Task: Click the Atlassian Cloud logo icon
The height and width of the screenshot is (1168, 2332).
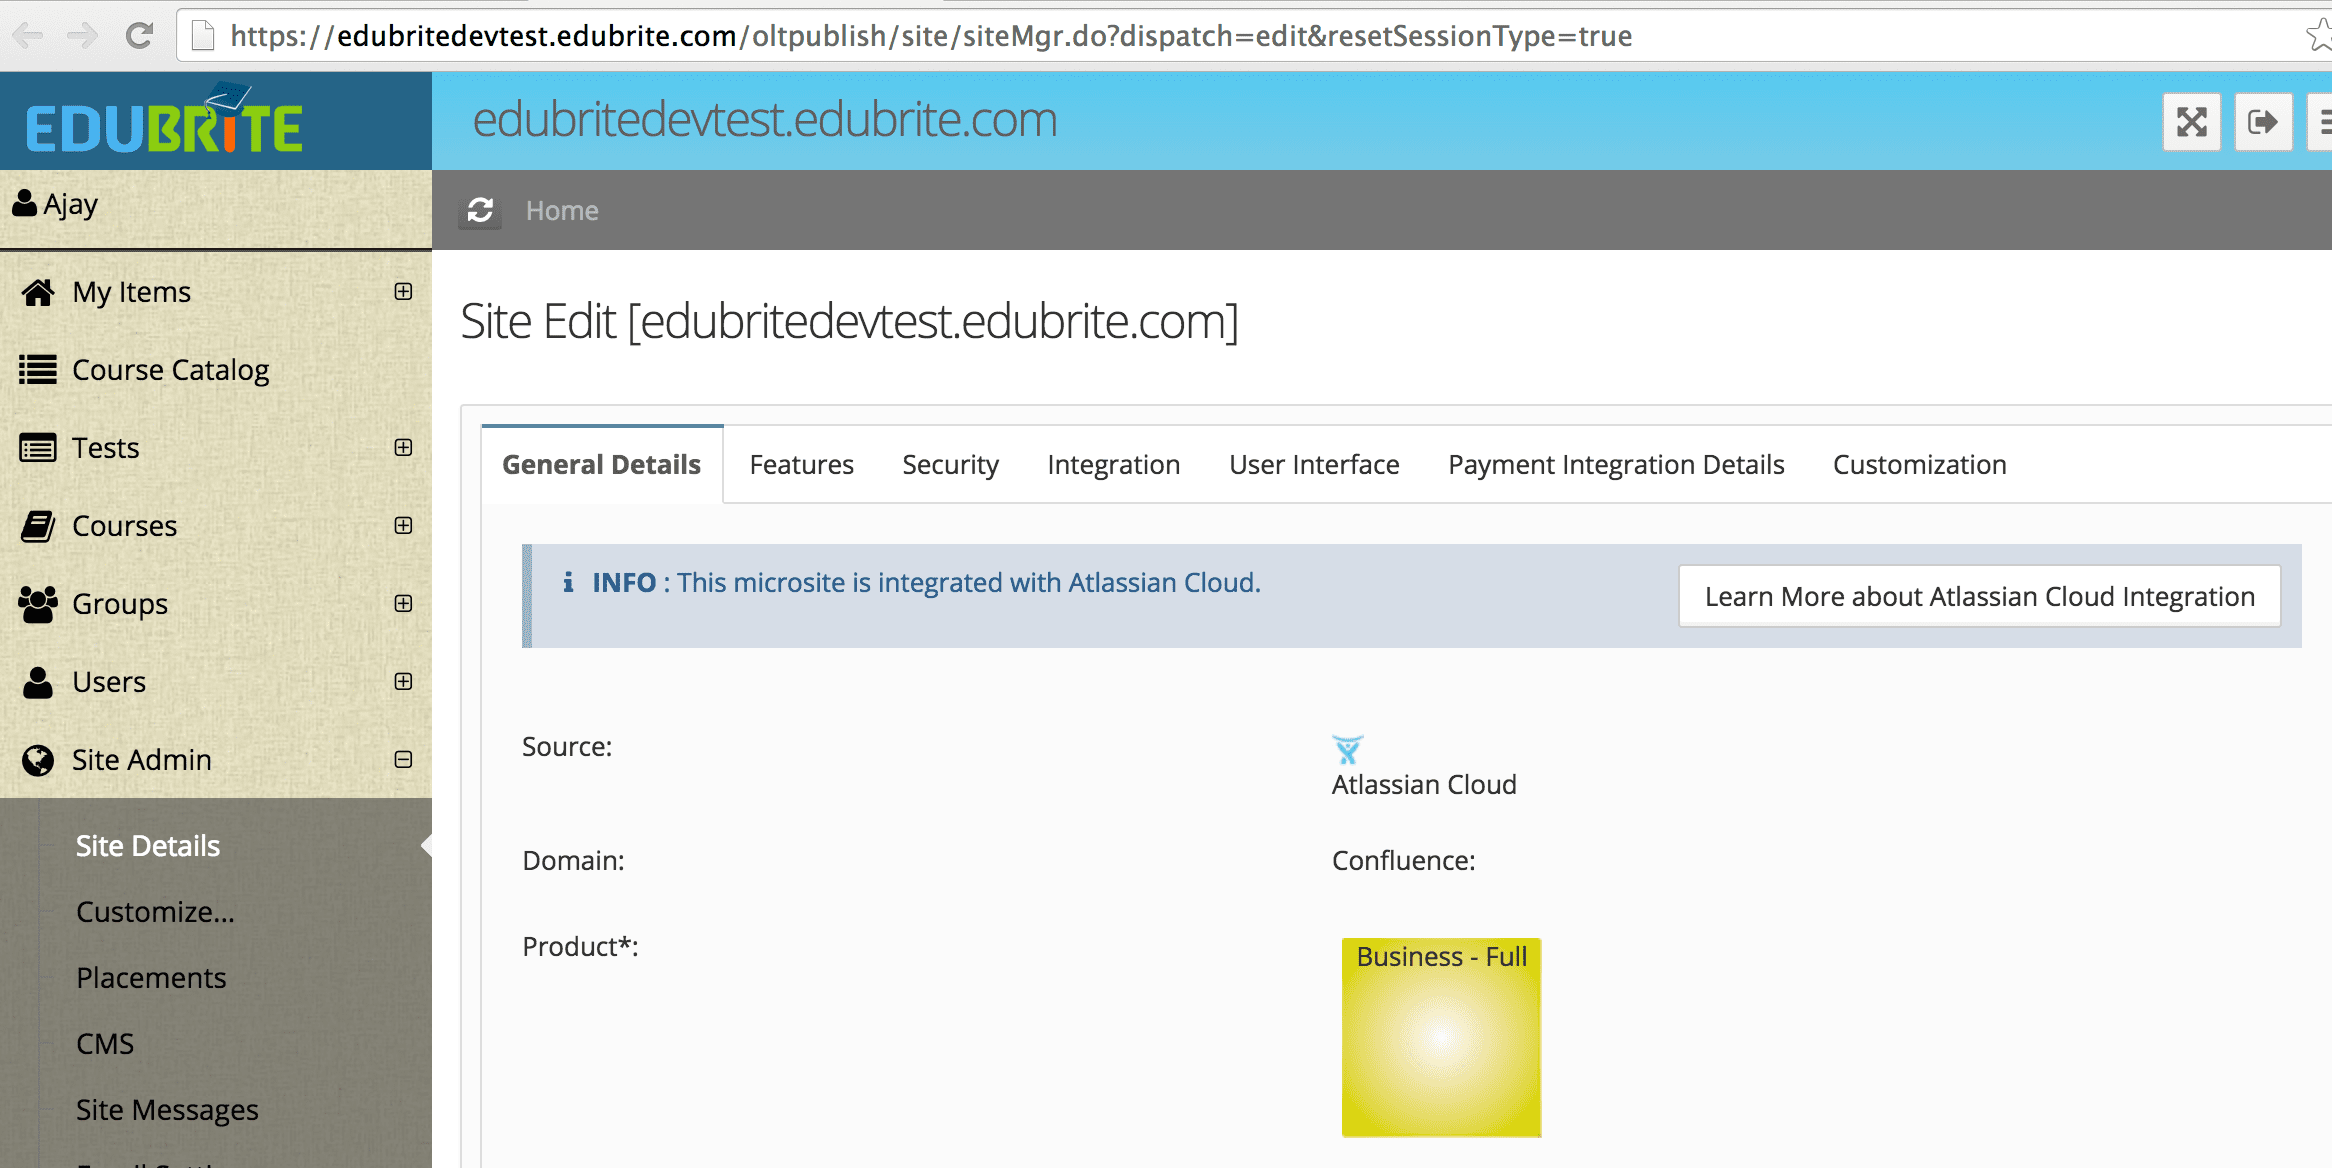Action: click(1347, 749)
